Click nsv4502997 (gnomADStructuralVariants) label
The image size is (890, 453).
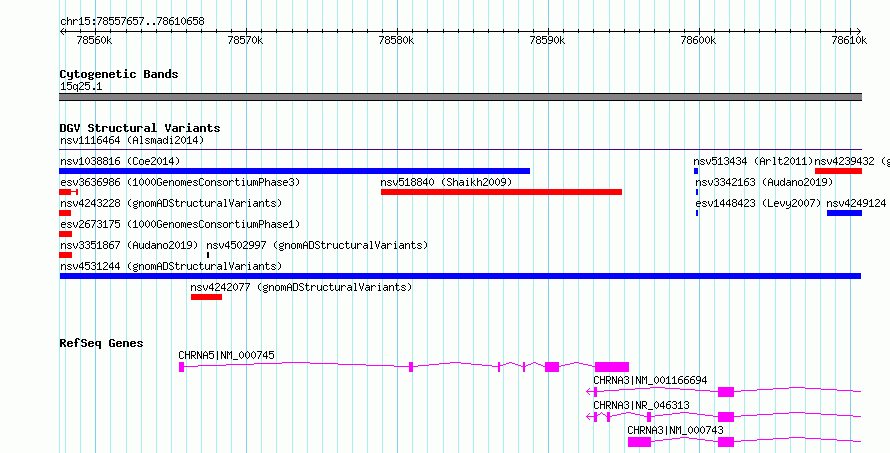coord(317,245)
